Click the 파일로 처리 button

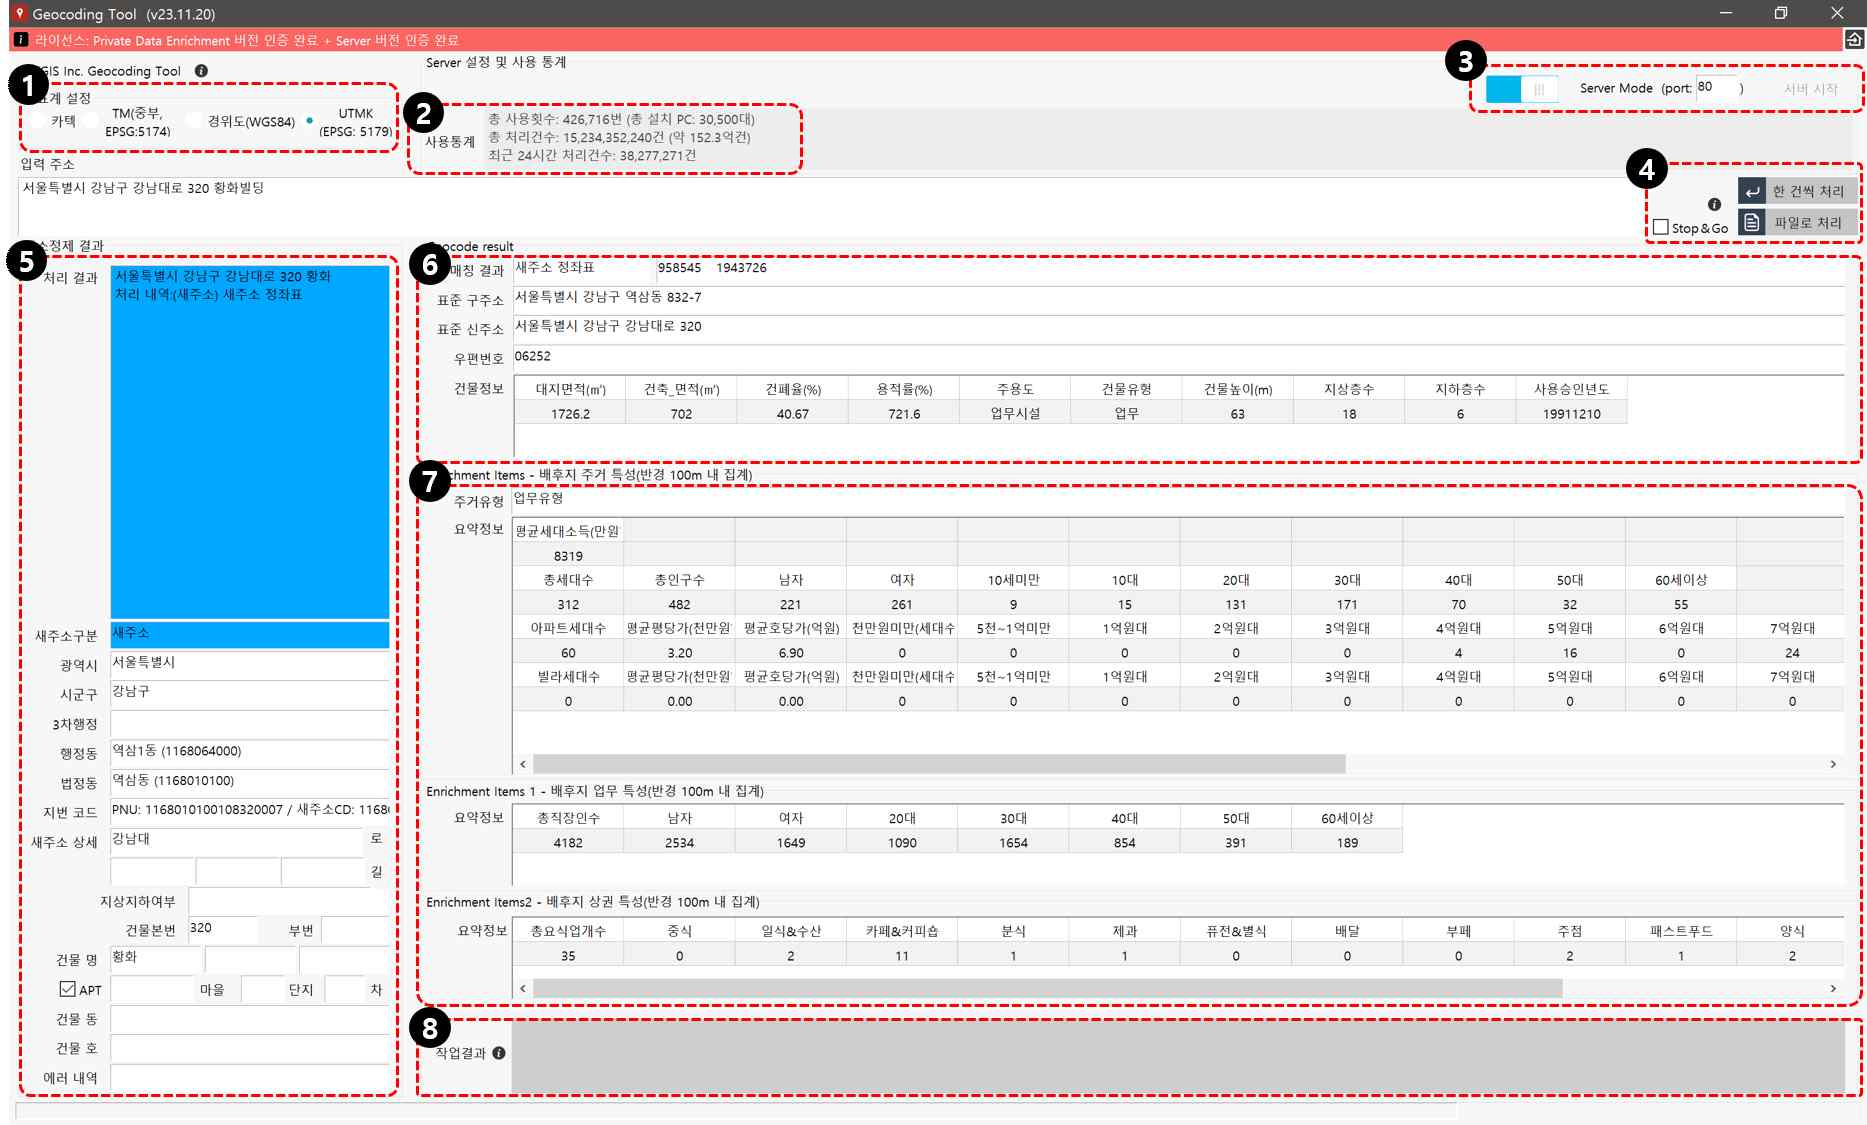coord(1797,222)
